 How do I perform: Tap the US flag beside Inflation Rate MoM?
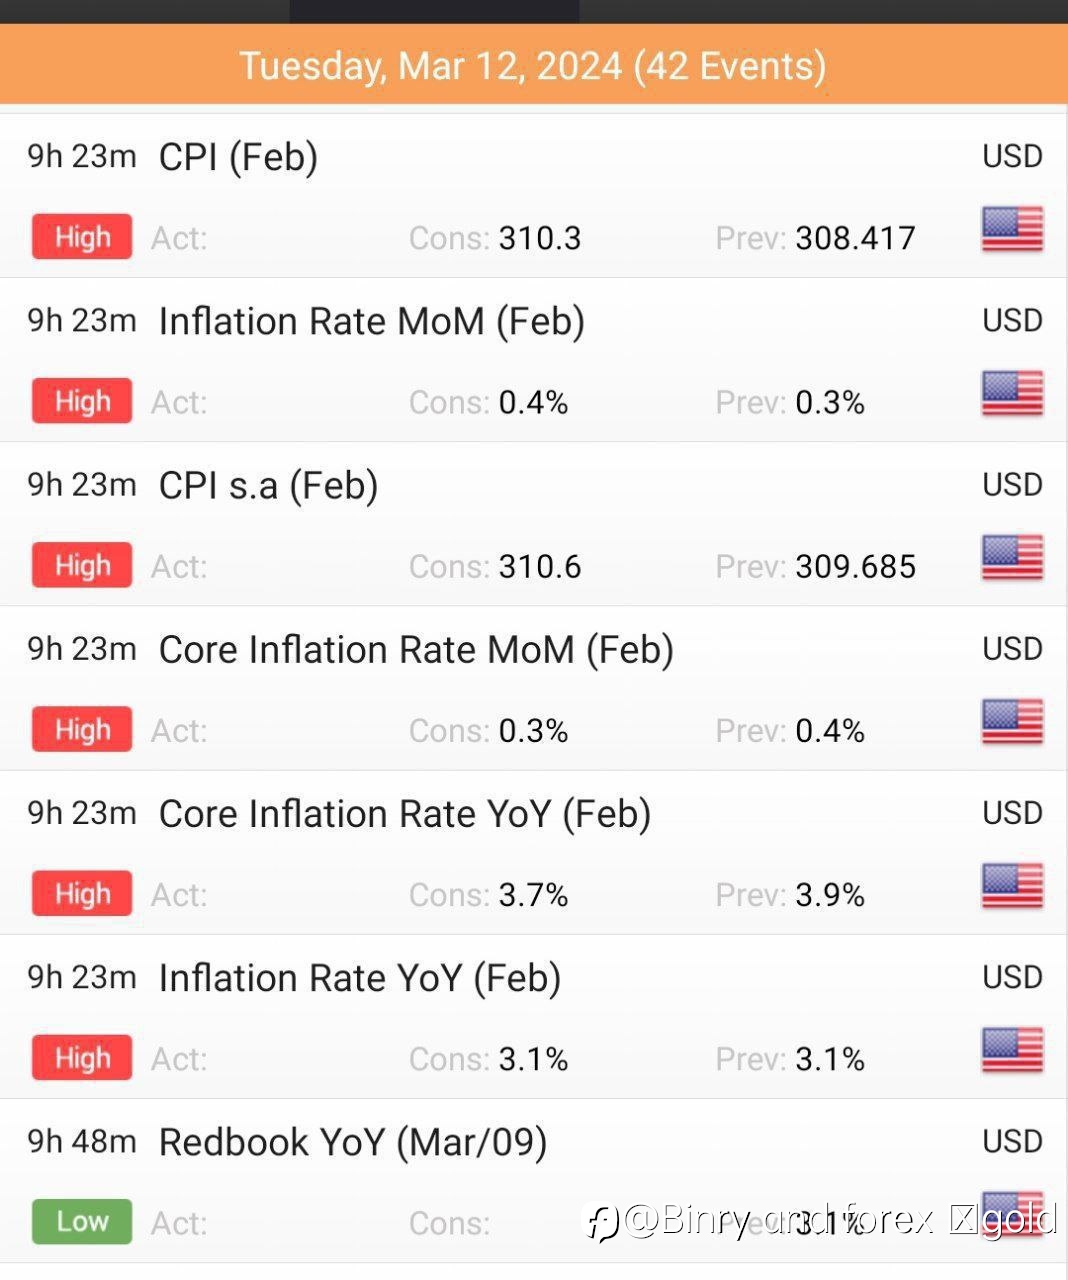[1012, 394]
